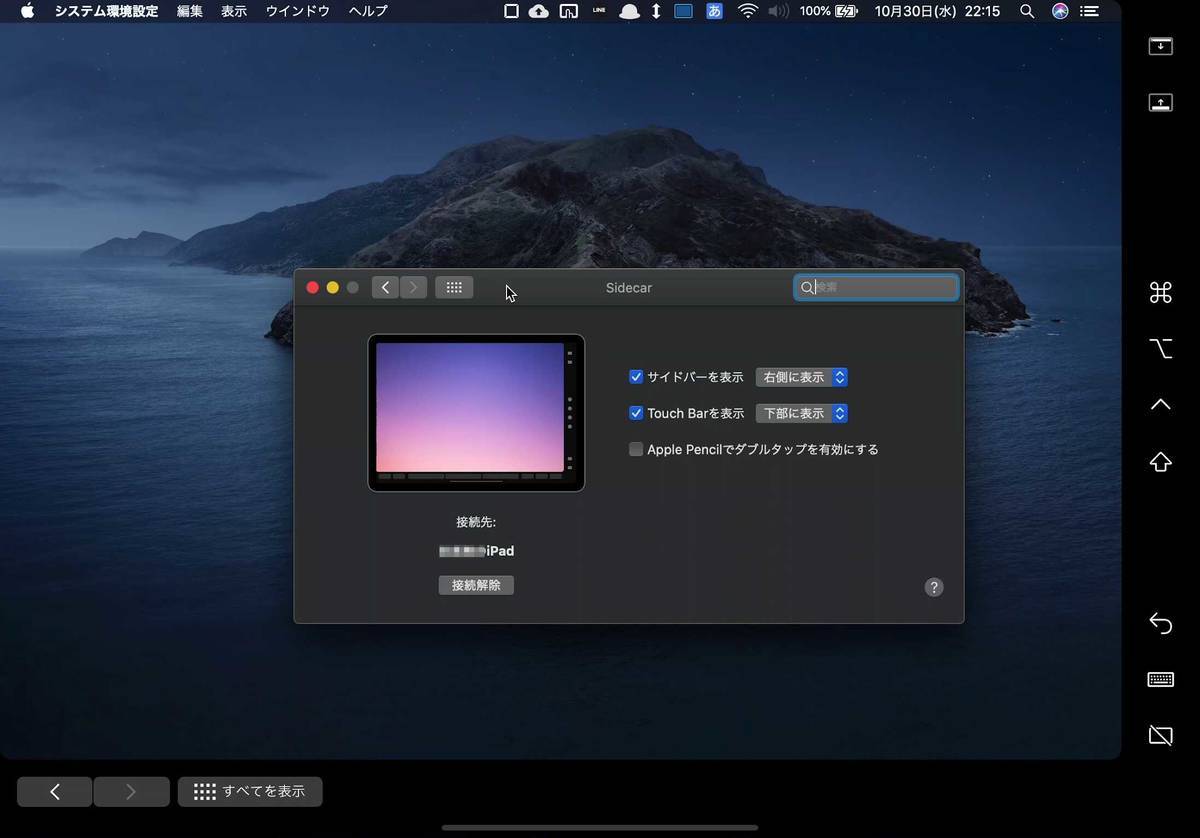The image size is (1200, 838).
Task: Open 右側に表示 sidebar position dropdown
Action: (x=802, y=377)
